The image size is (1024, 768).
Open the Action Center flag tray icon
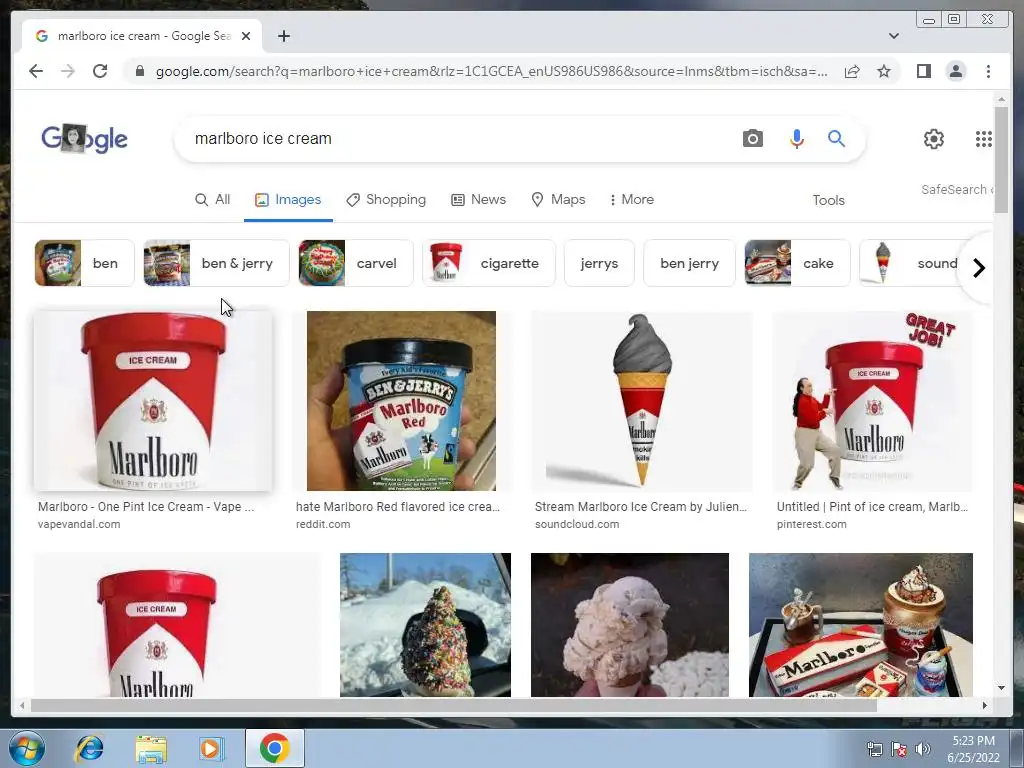899,749
